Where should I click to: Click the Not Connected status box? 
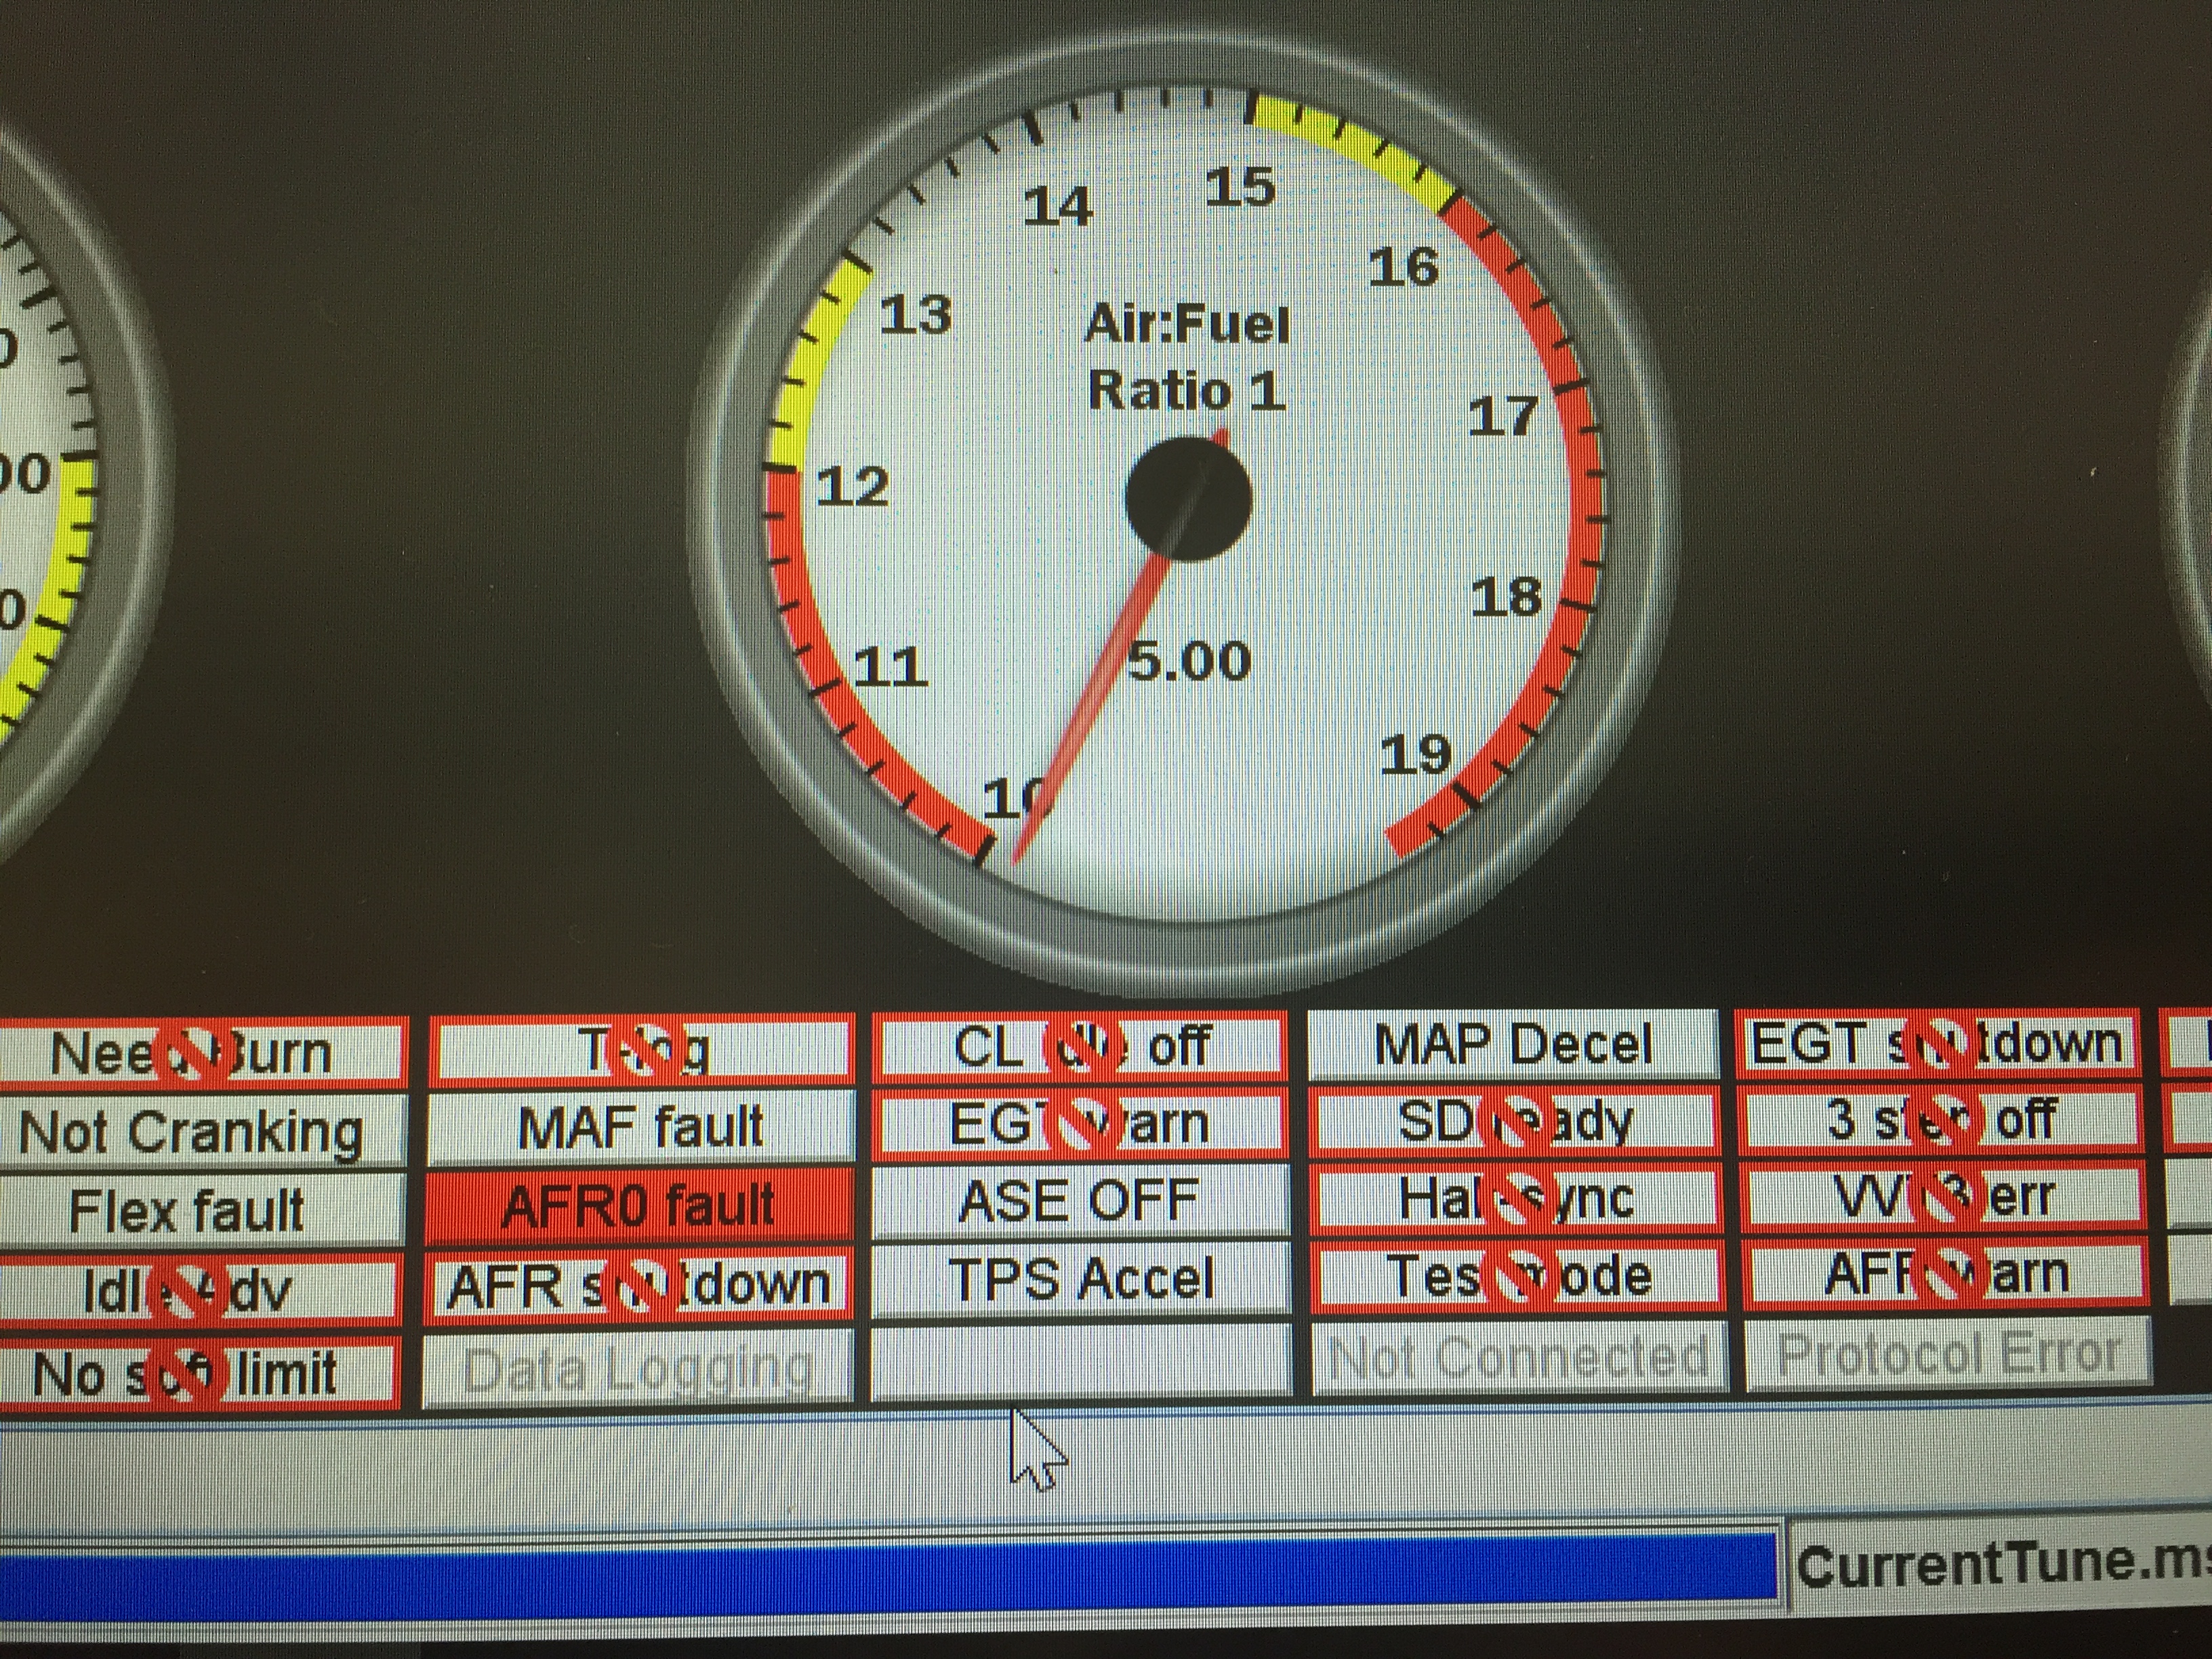(1519, 1357)
